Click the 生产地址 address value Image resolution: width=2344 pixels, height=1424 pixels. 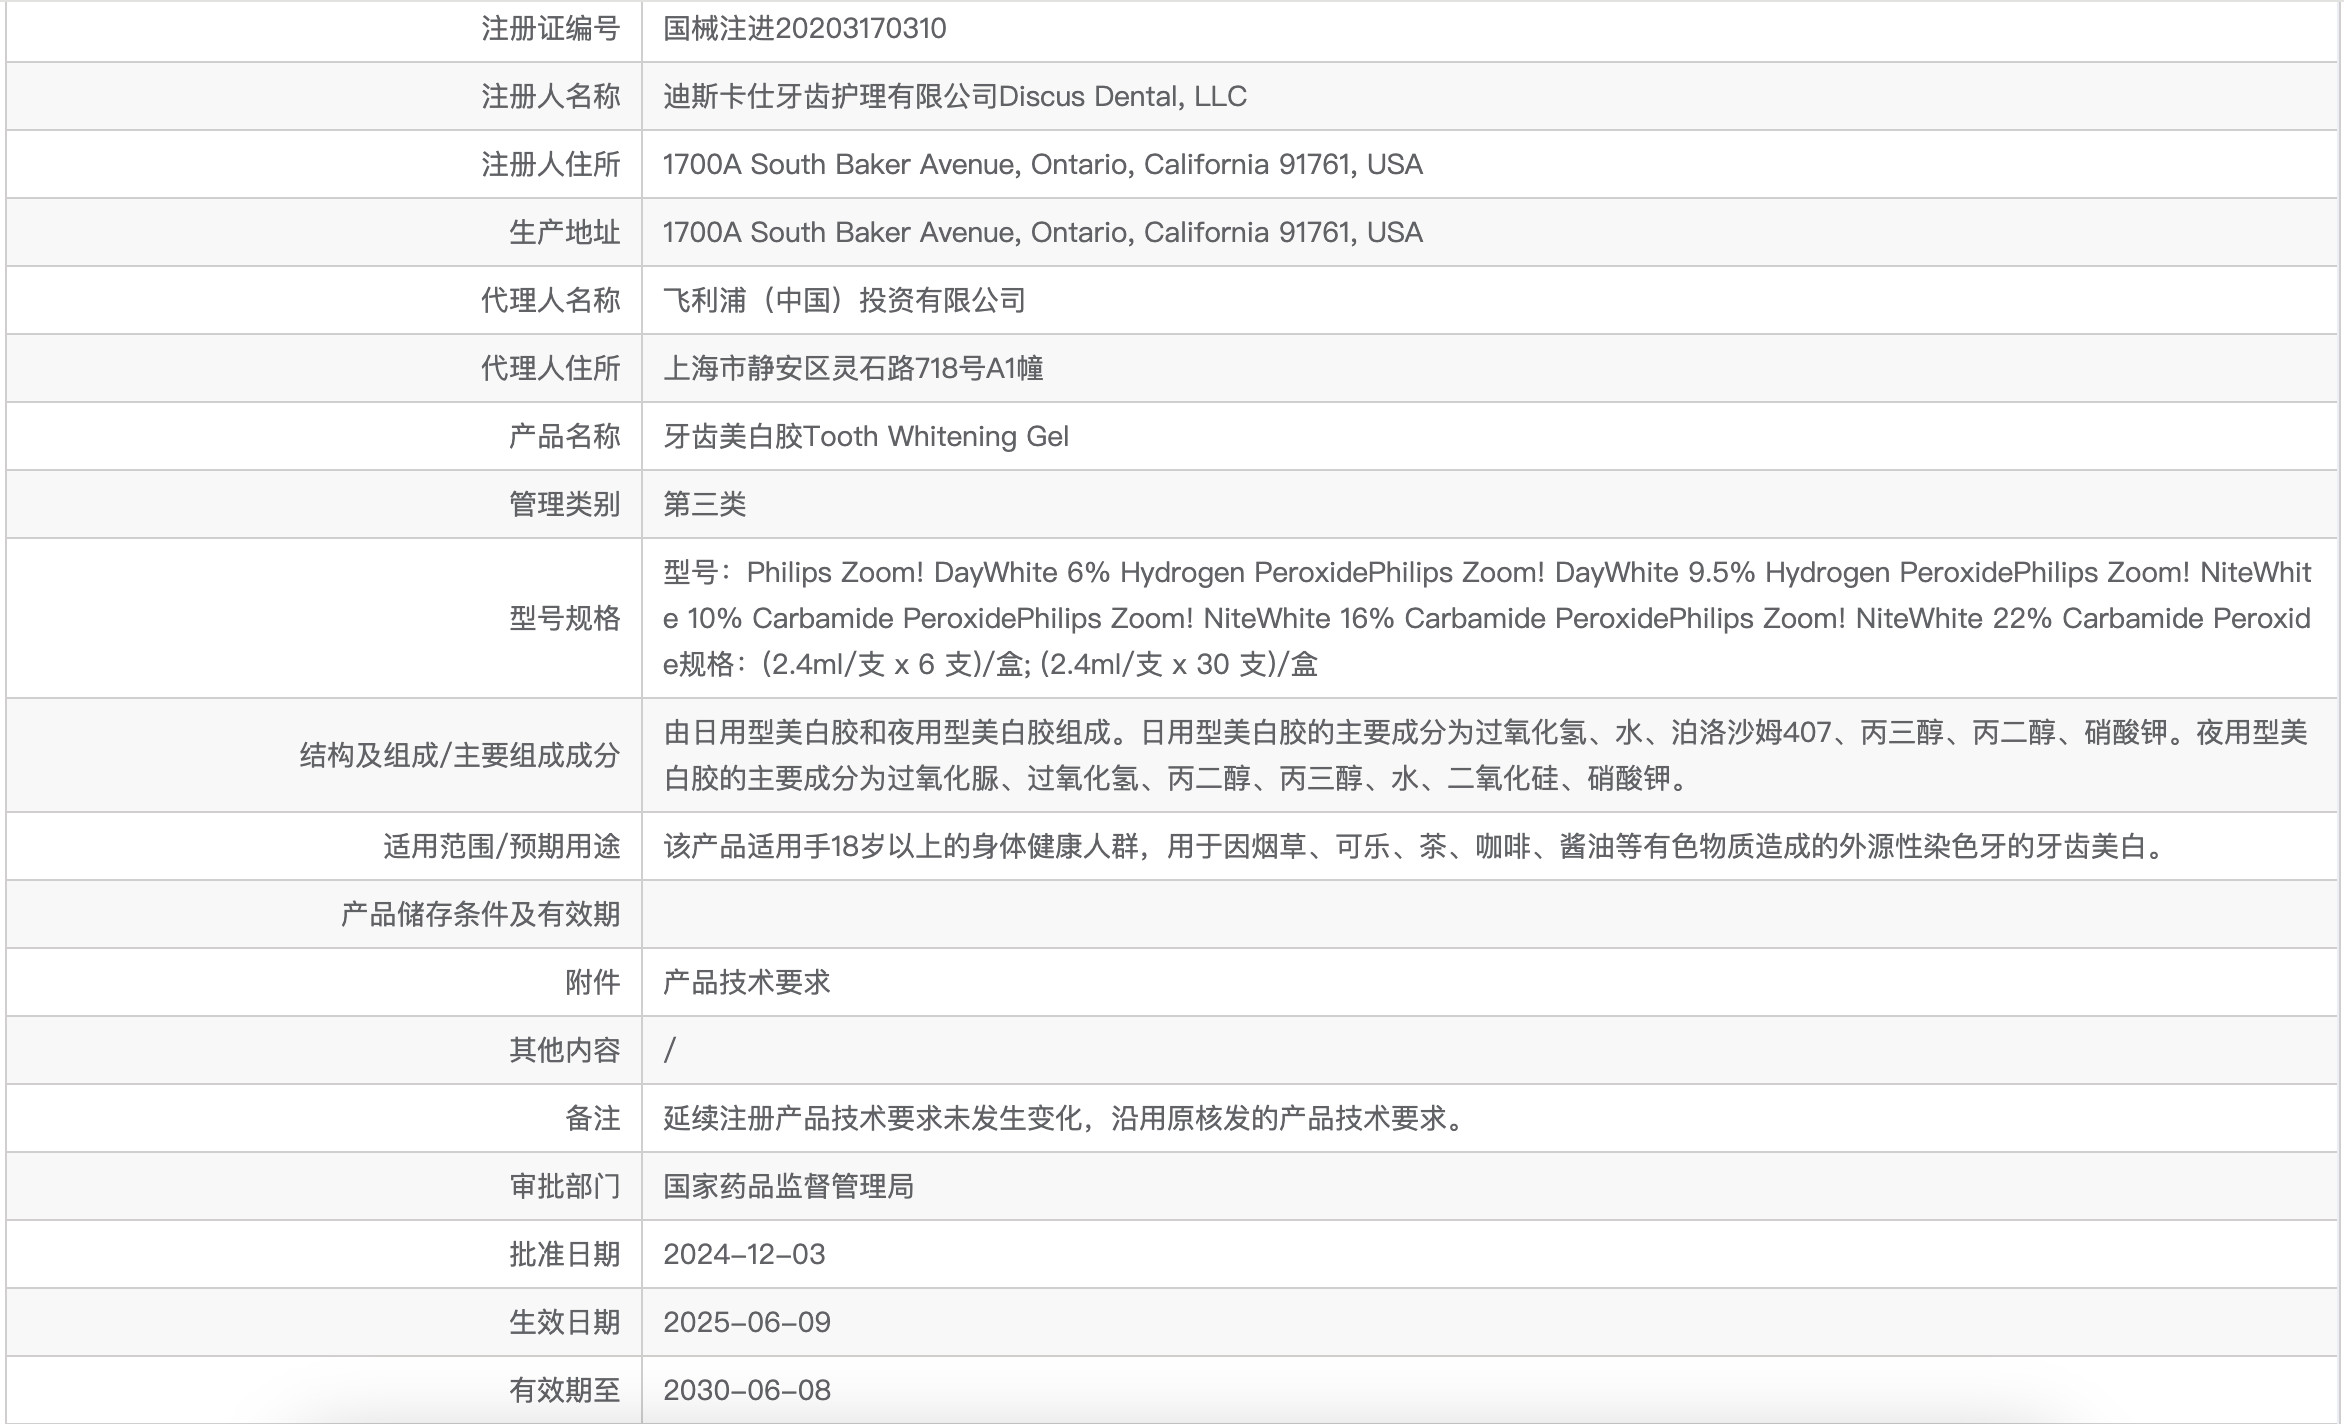pos(1042,233)
